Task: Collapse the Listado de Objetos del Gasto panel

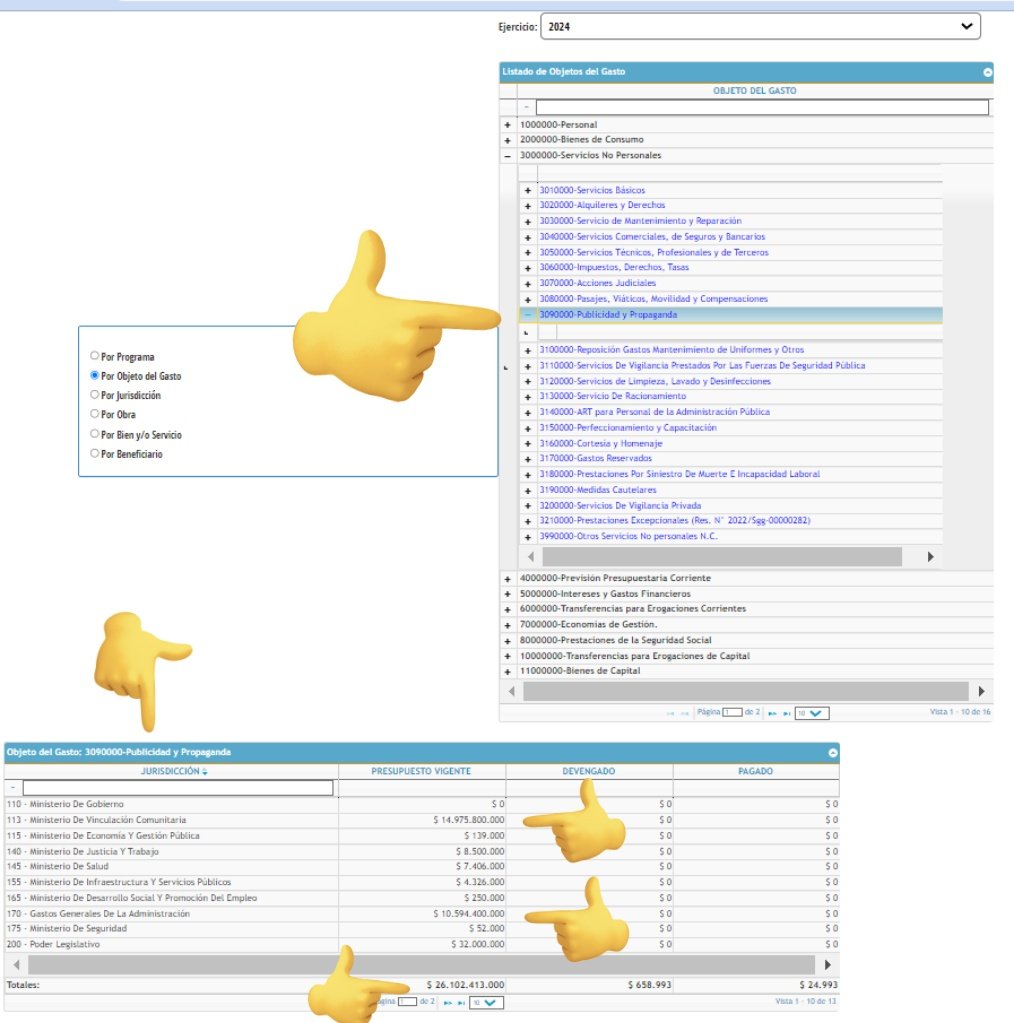Action: 987,72
